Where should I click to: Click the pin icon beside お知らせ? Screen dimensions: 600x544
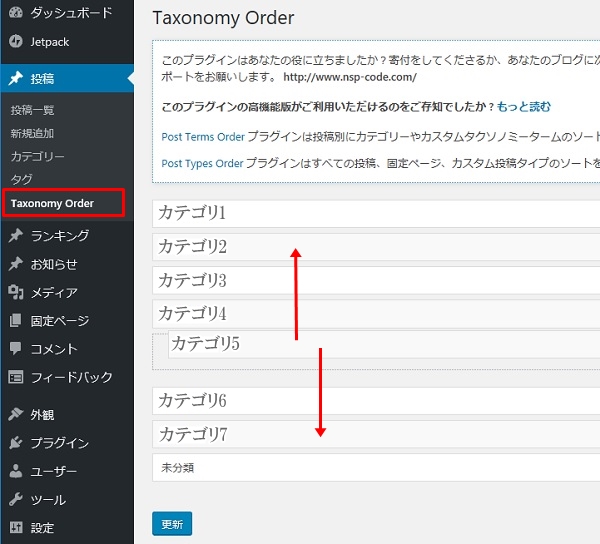pos(16,264)
